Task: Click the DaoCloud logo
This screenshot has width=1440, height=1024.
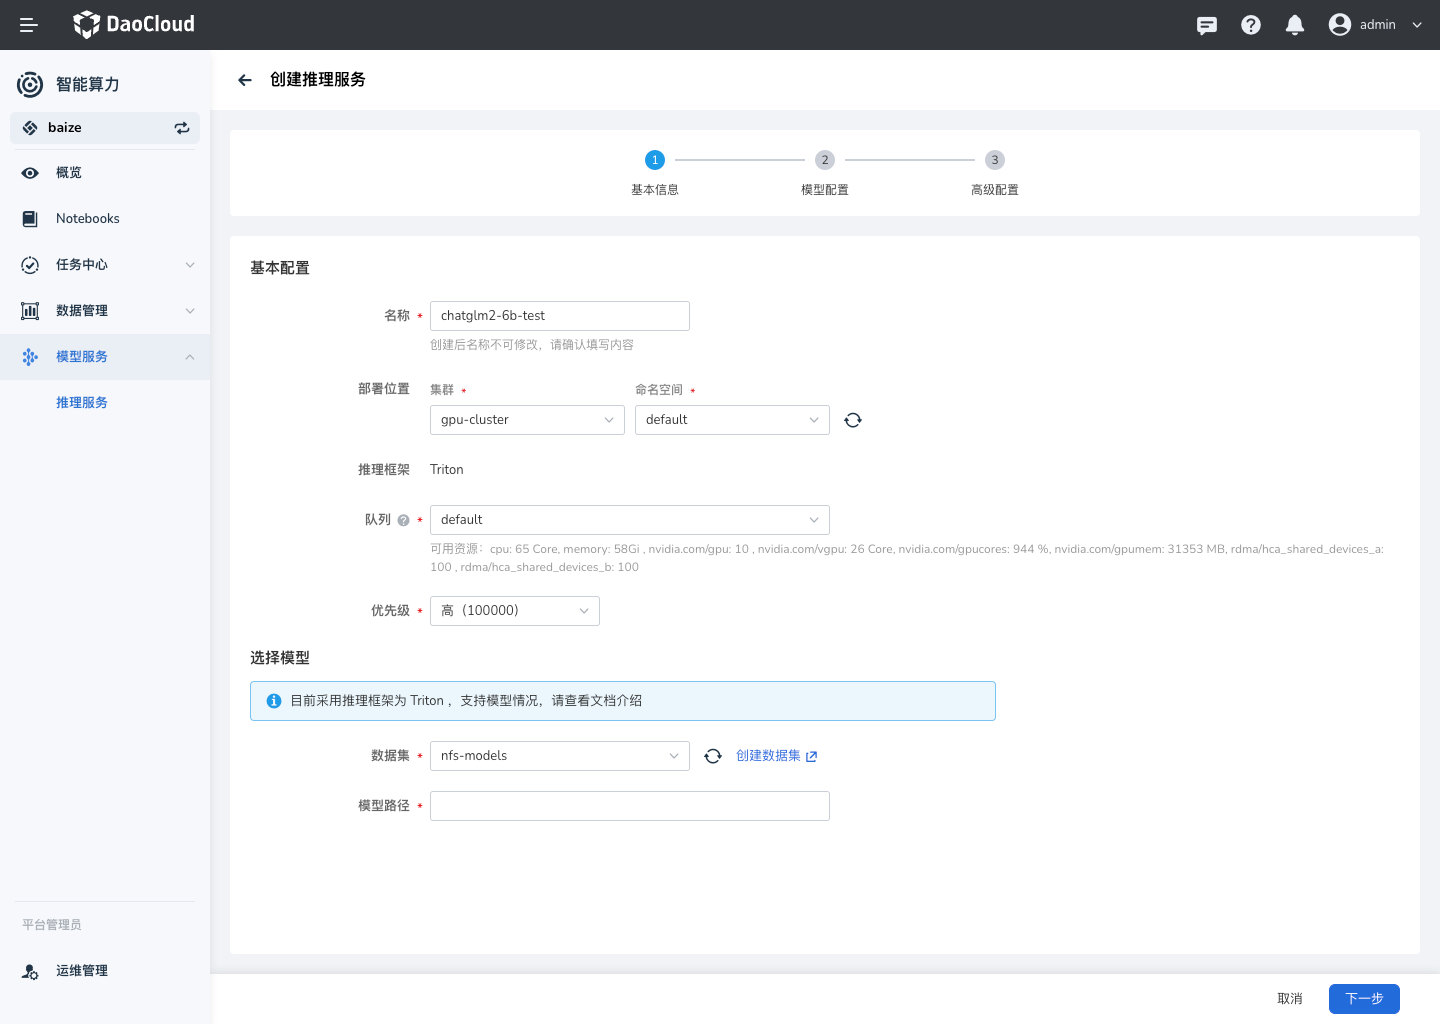Action: pyautogui.click(x=134, y=24)
